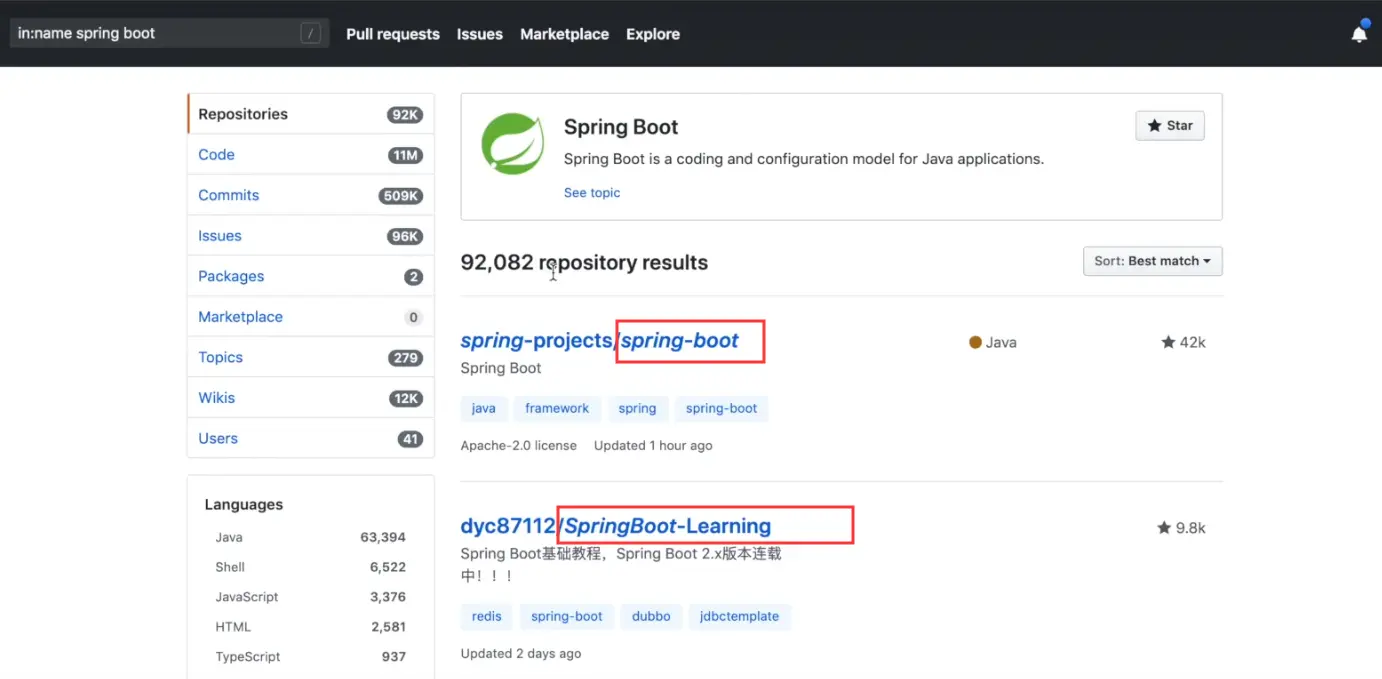Switch to Issues results in sidebar

pos(311,236)
